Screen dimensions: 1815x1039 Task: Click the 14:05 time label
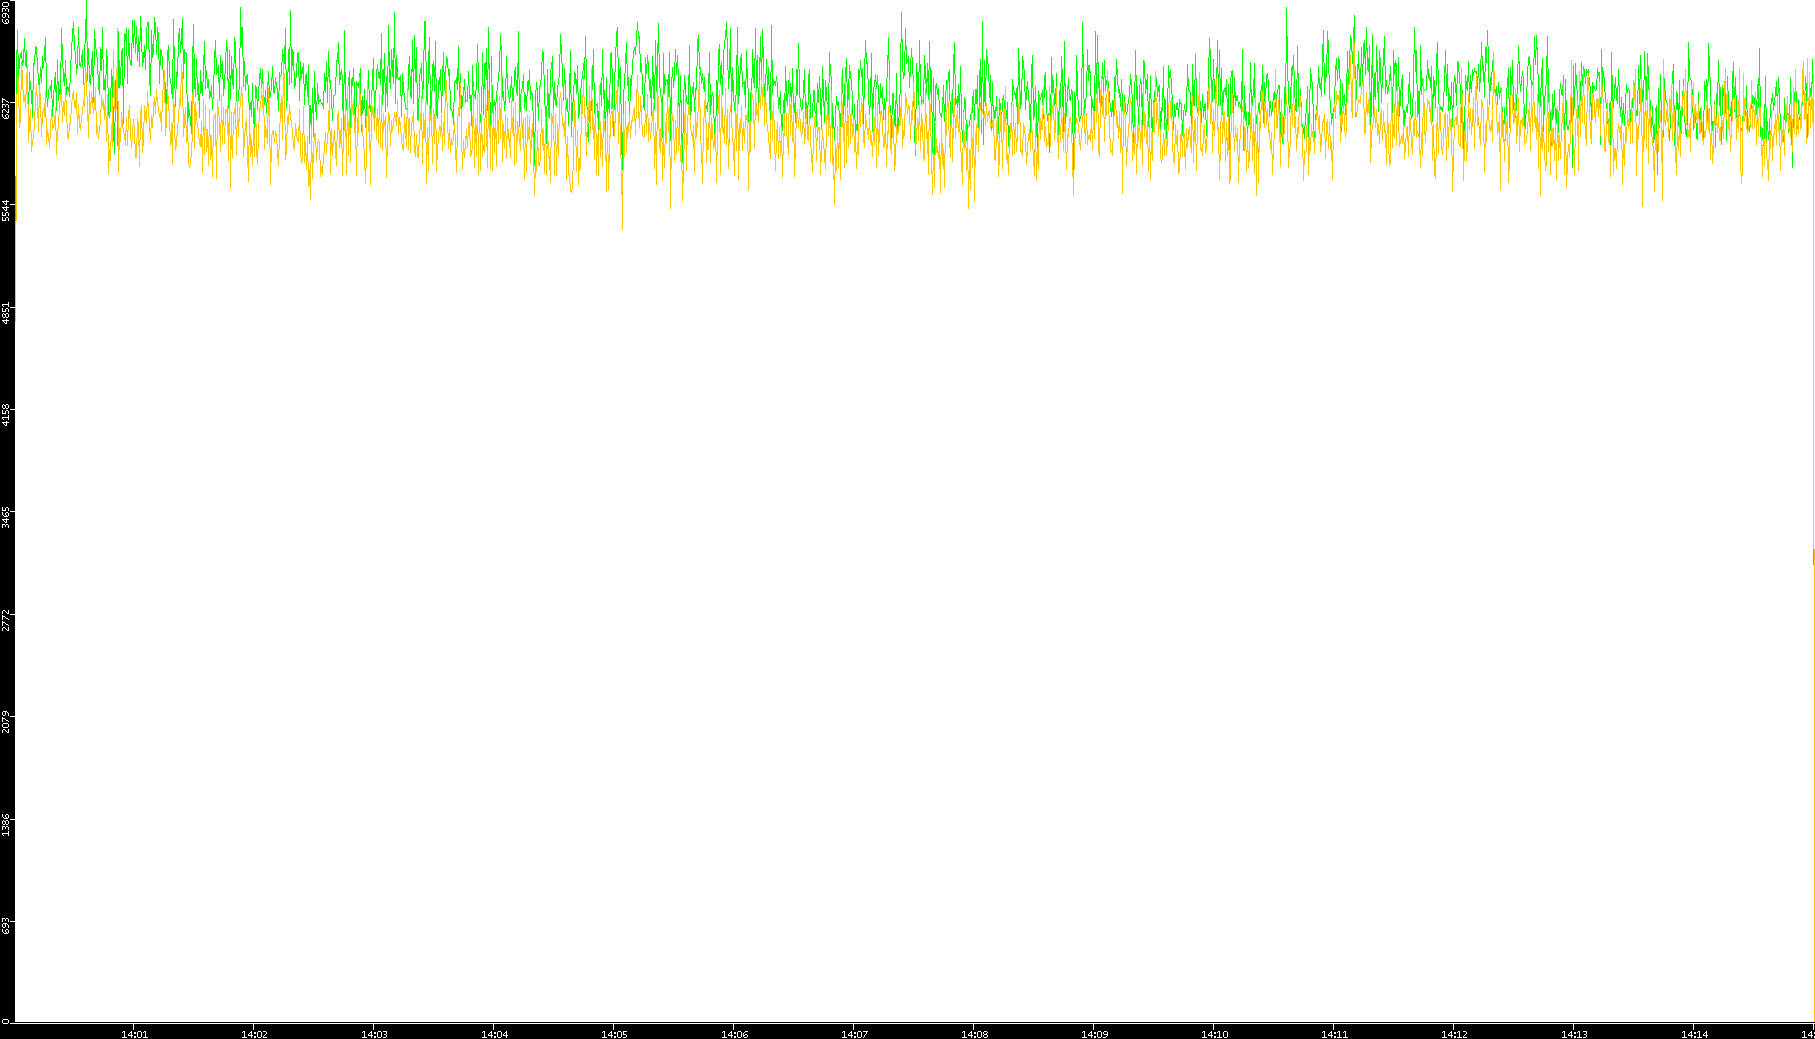click(x=614, y=1034)
